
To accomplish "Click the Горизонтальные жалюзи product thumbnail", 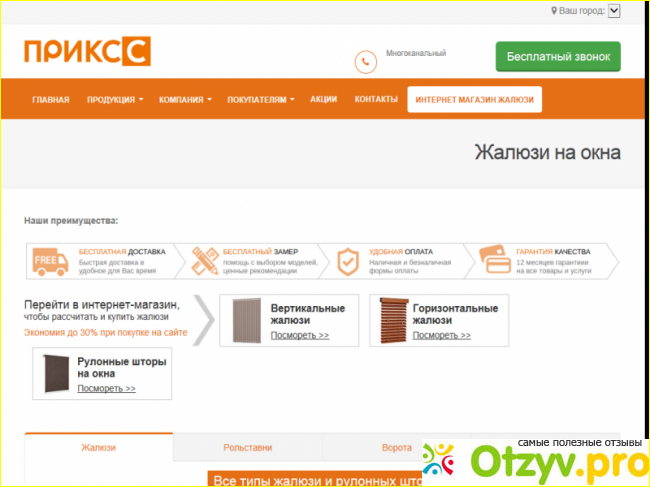I will (x=394, y=321).
